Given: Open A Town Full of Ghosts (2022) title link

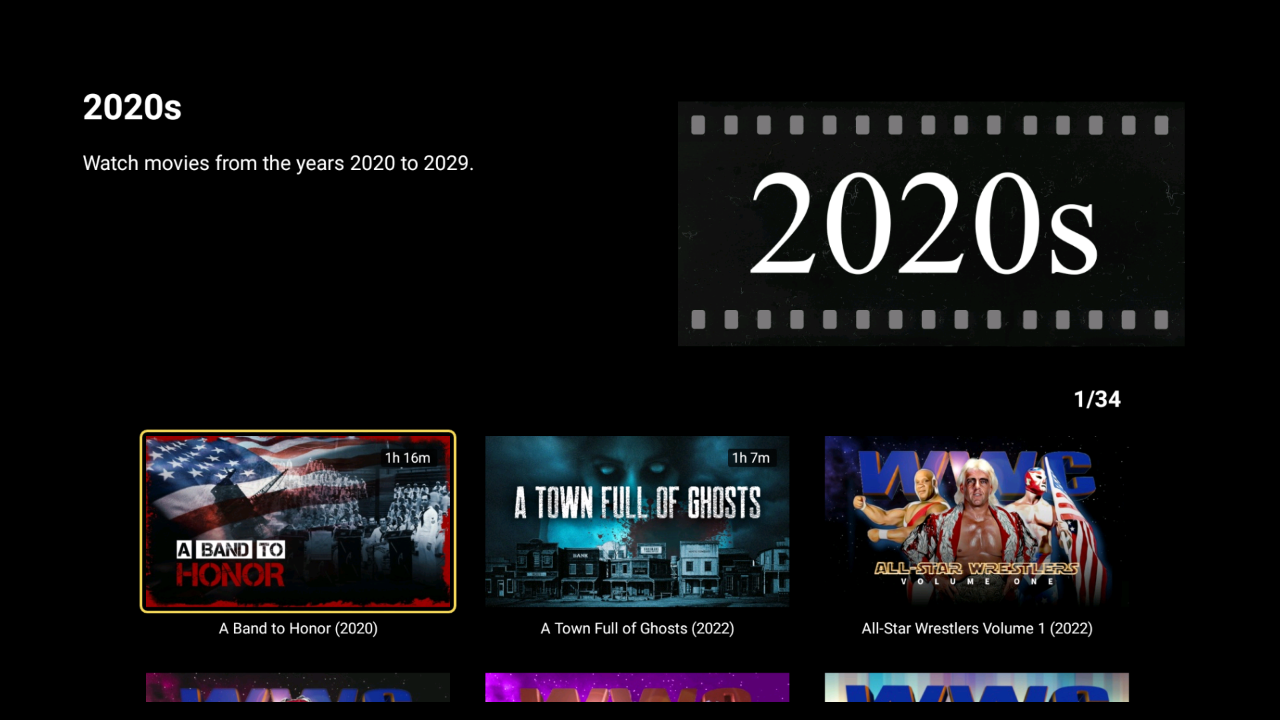Looking at the screenshot, I should point(637,628).
